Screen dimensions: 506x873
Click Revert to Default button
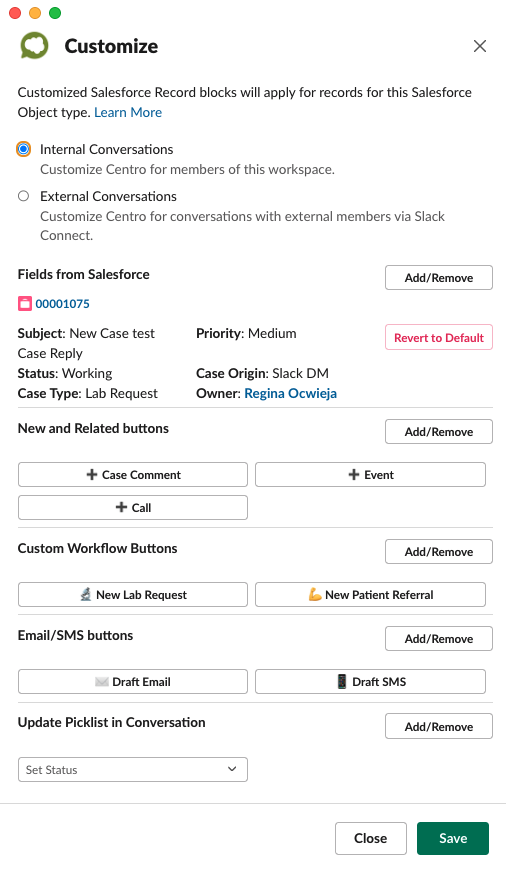pos(439,337)
